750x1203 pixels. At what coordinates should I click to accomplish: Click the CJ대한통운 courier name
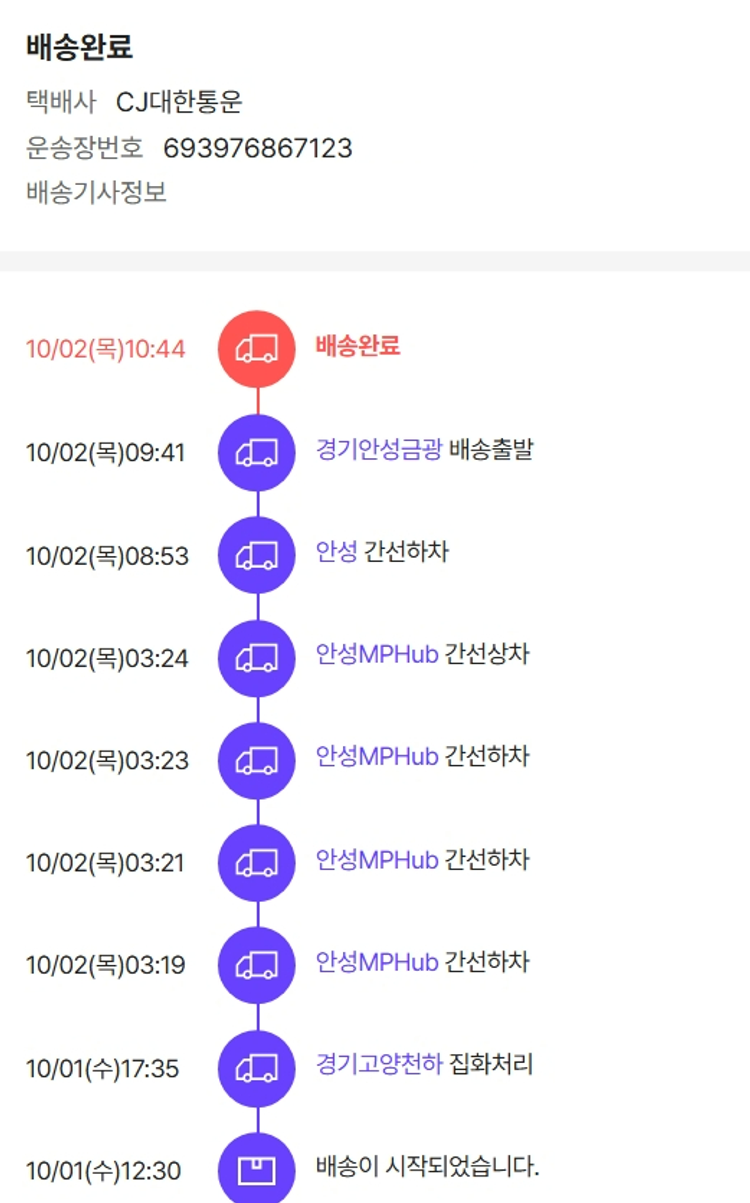pyautogui.click(x=179, y=102)
